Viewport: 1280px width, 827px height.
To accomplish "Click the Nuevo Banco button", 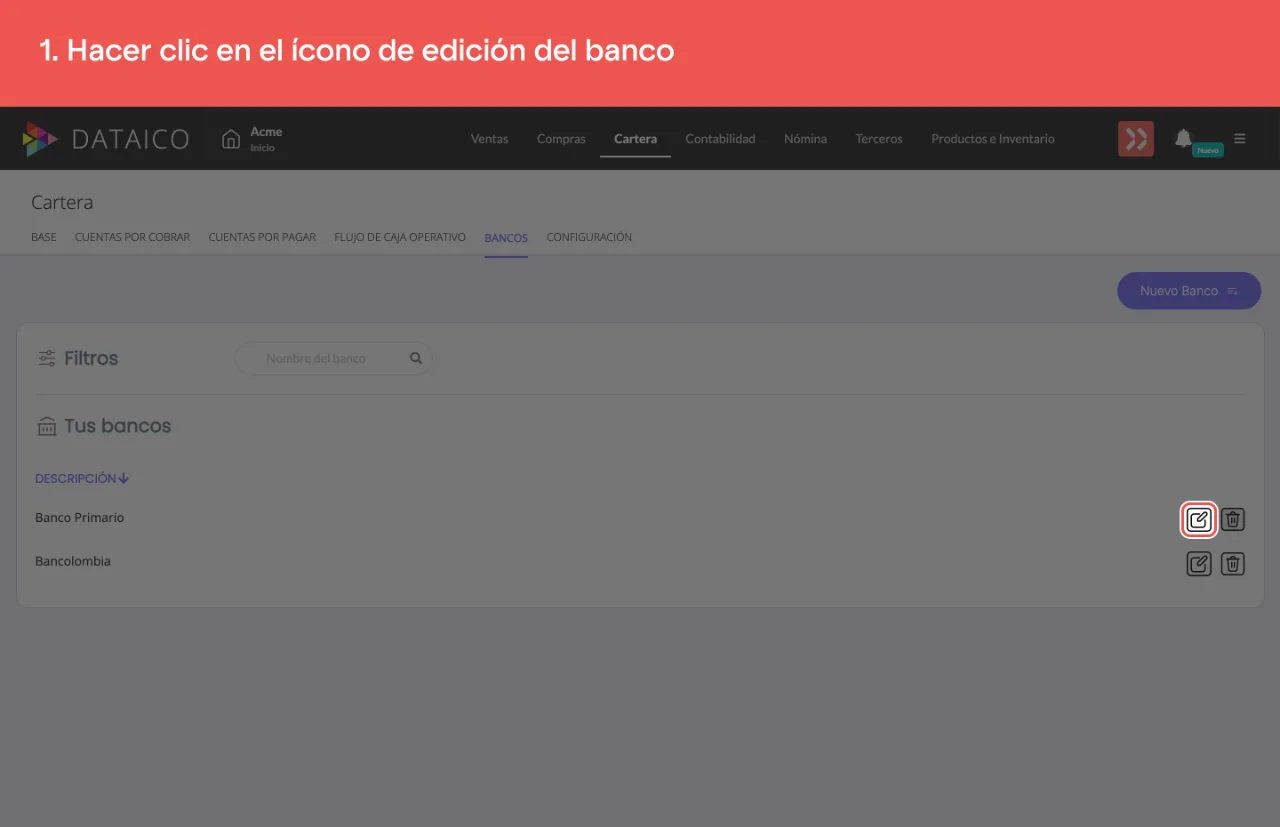I will pos(1189,291).
